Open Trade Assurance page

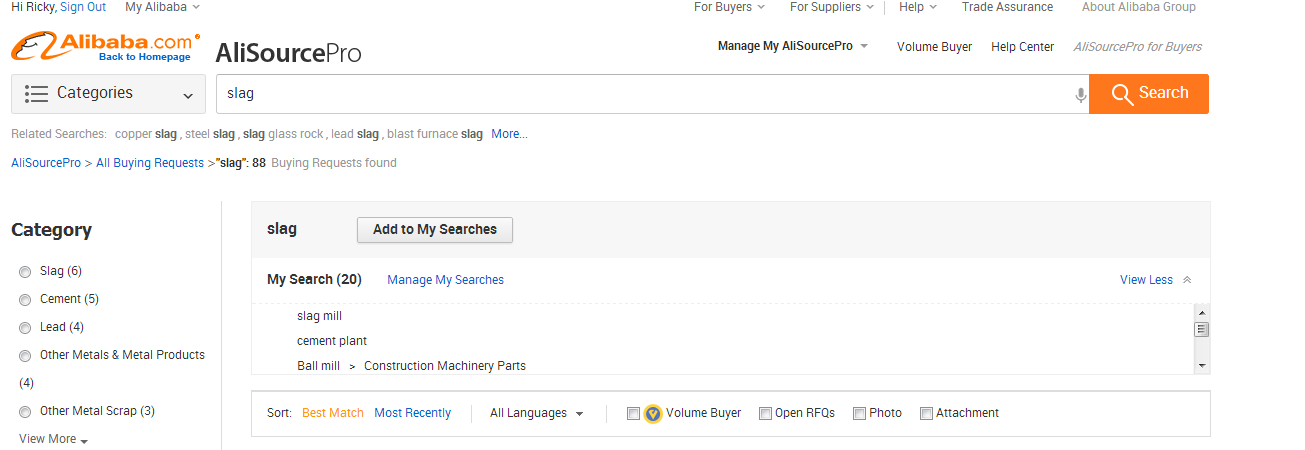(x=1007, y=7)
